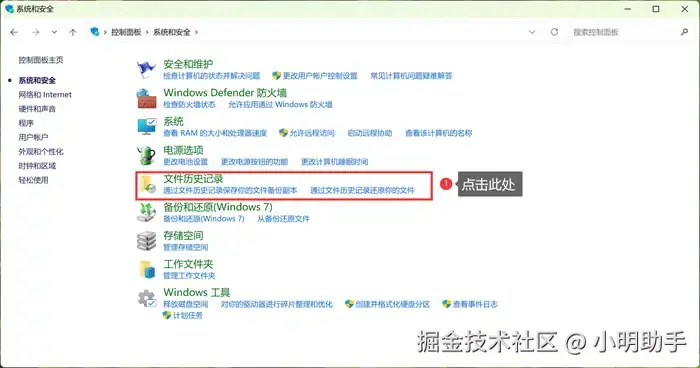700x368 pixels.
Task: Click 通过文件历史记录还原你的文件 link
Action: 362,190
